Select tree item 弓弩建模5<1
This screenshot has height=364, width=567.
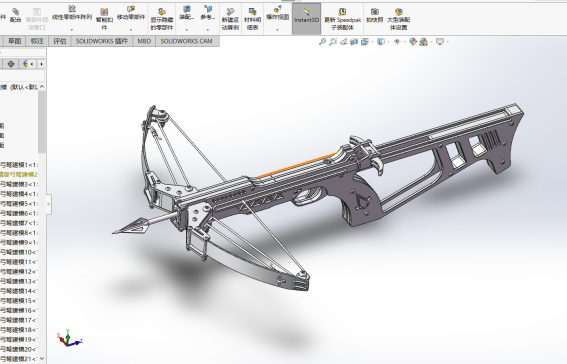[19, 204]
